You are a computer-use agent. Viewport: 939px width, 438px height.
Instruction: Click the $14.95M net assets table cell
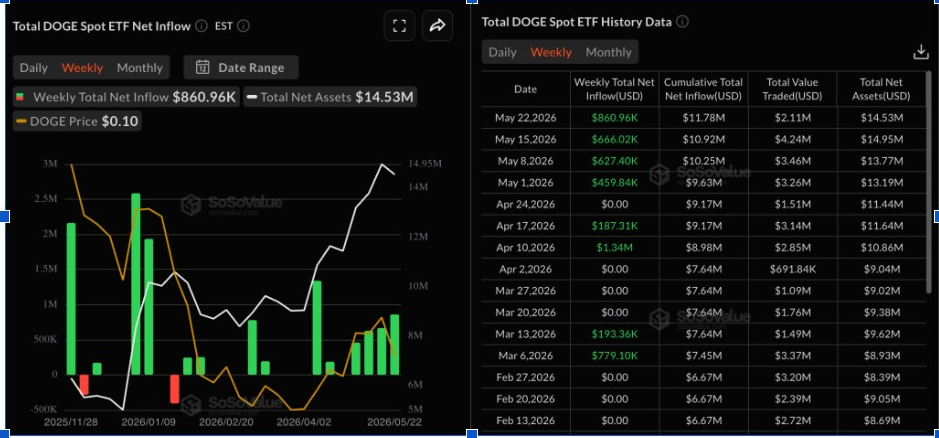(x=881, y=140)
